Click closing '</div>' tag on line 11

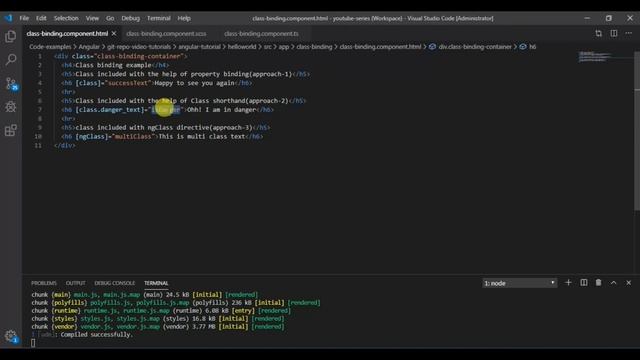click(x=64, y=145)
